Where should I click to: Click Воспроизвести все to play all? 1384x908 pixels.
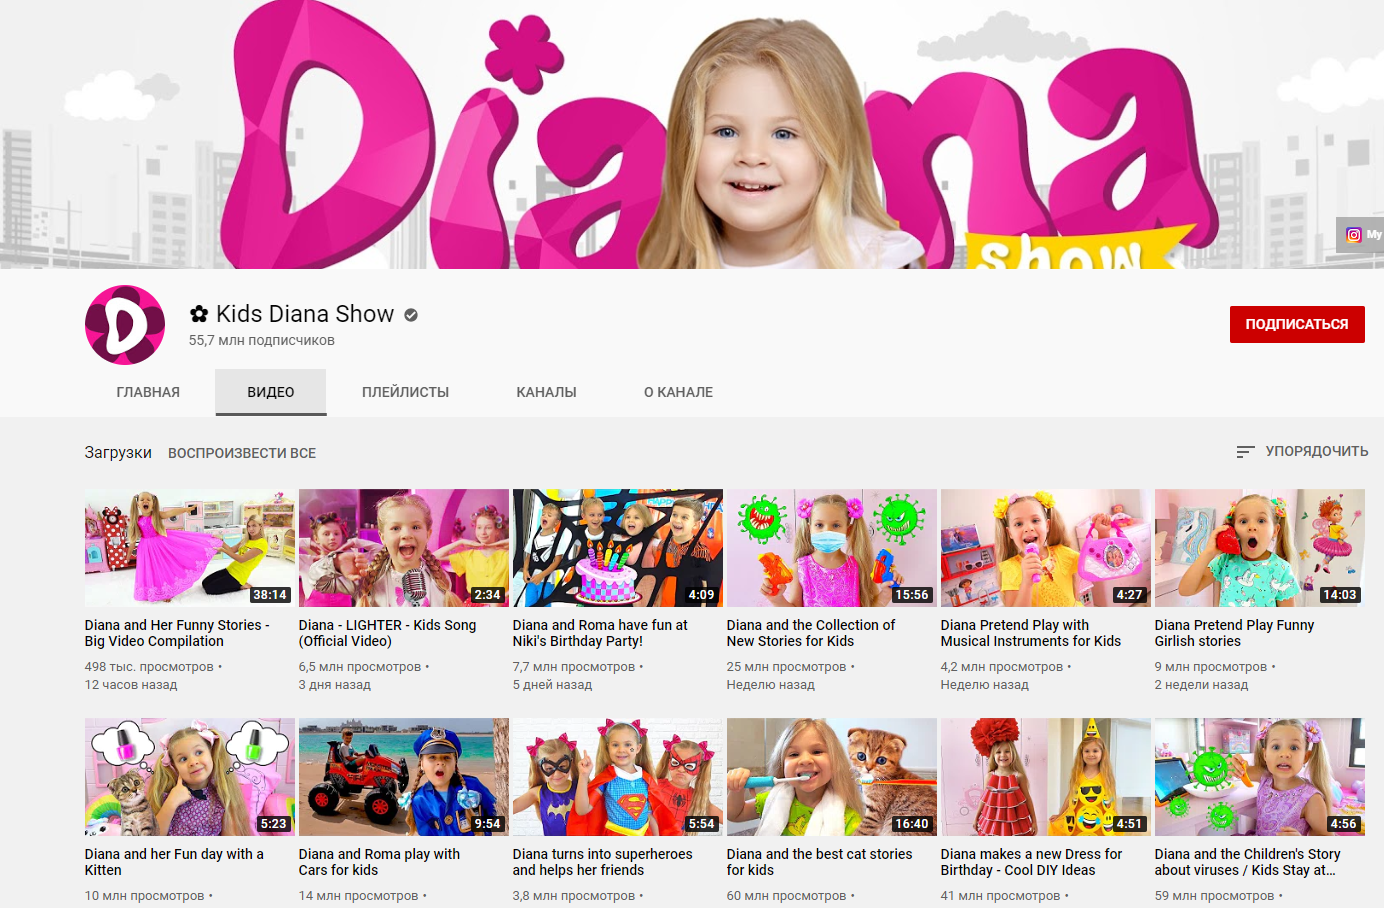(x=242, y=453)
